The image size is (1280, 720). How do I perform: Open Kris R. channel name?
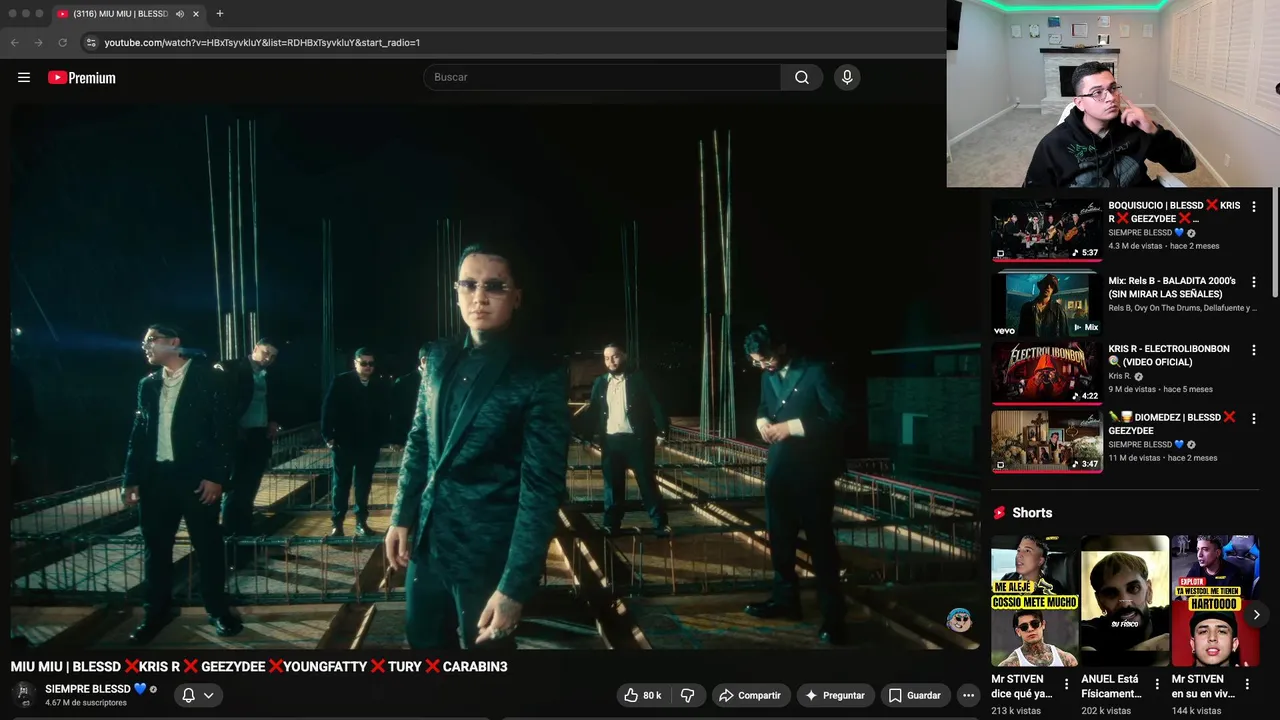tap(1119, 376)
